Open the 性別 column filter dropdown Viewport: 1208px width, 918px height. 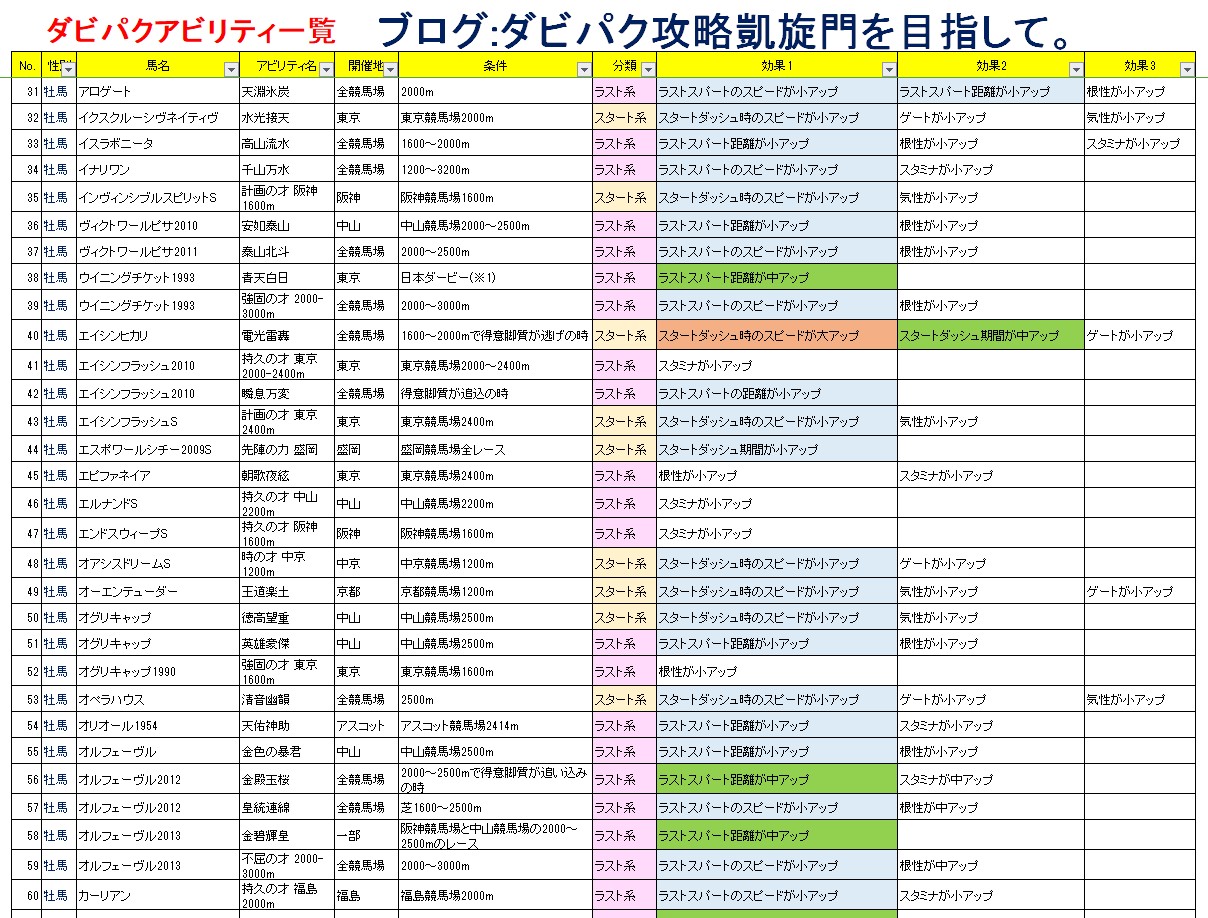[68, 69]
